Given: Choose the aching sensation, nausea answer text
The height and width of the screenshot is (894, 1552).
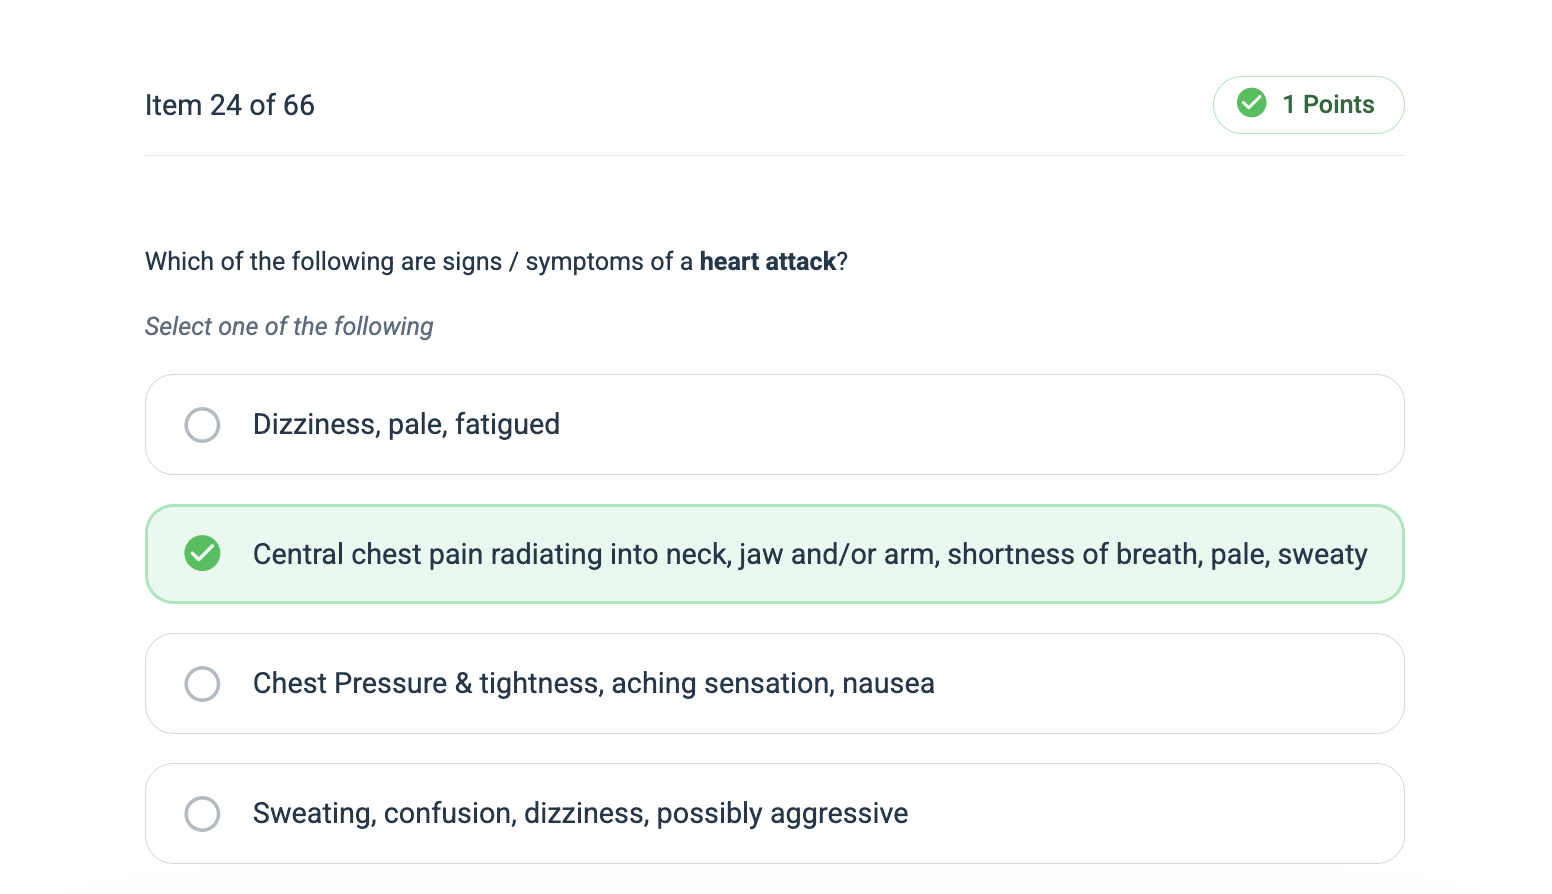Looking at the screenshot, I should coord(773,683).
